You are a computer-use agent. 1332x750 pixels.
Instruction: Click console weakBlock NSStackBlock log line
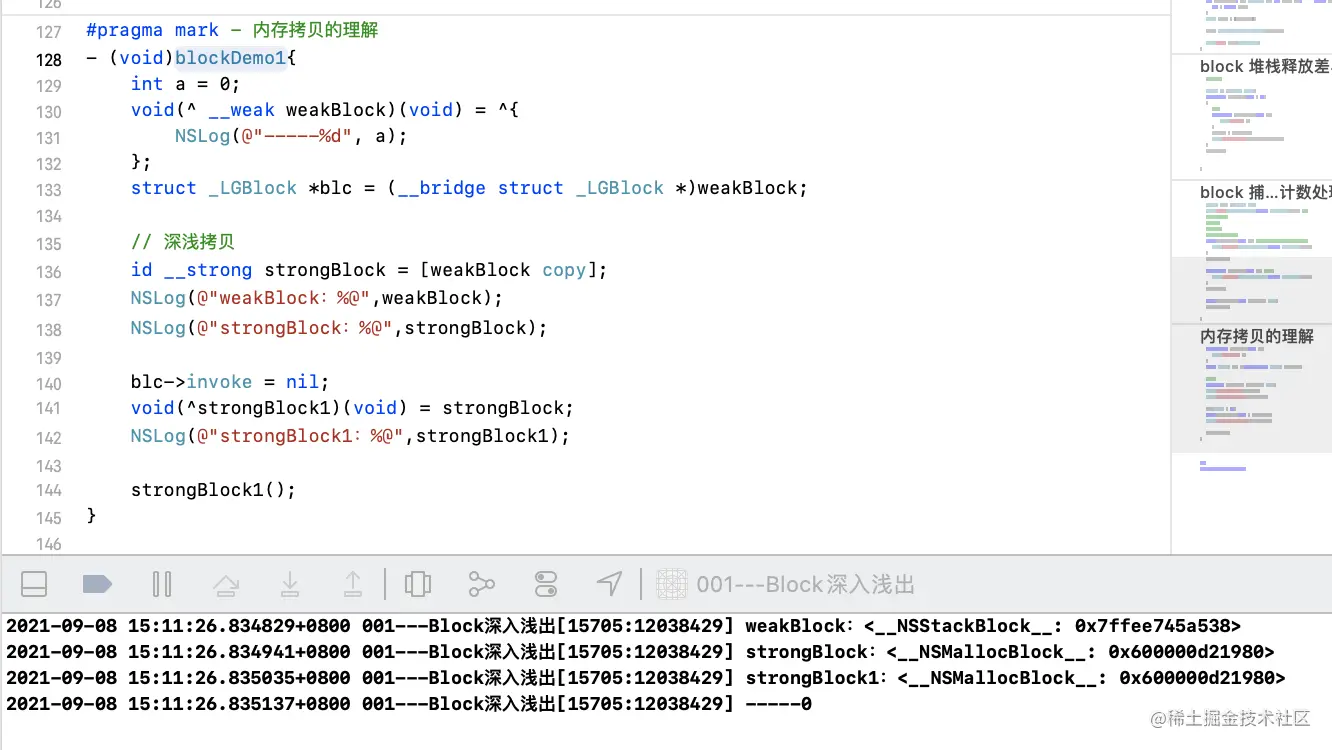point(623,626)
